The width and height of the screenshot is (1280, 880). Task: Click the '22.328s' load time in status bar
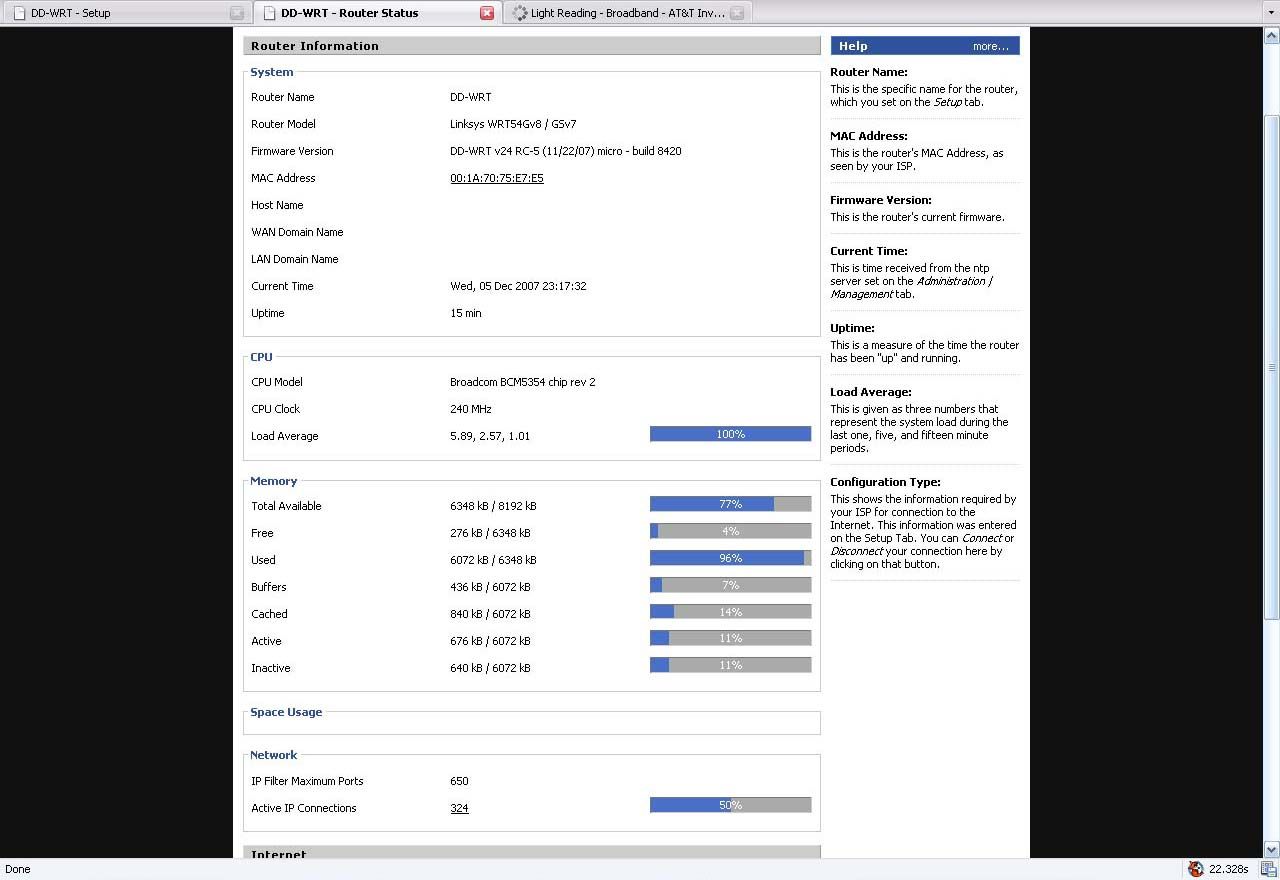click(x=1229, y=869)
